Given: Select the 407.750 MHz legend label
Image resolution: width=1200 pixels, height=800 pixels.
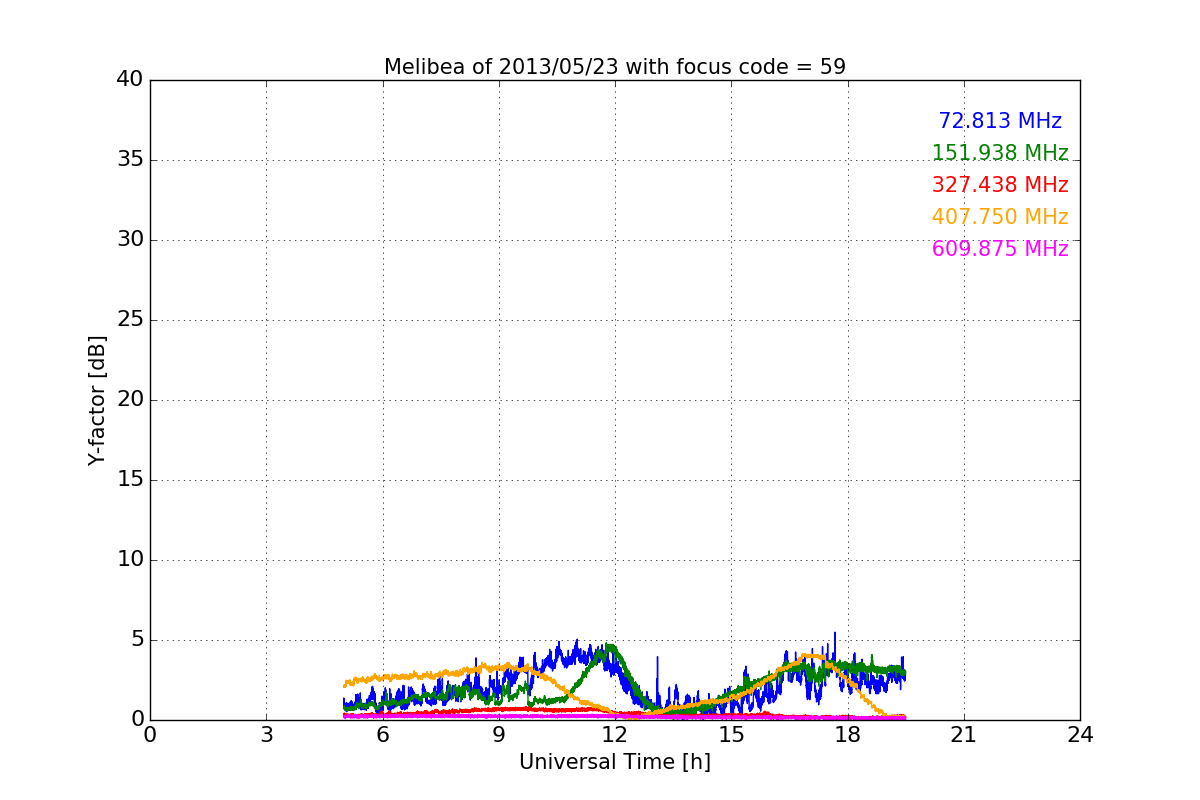Looking at the screenshot, I should [1000, 217].
